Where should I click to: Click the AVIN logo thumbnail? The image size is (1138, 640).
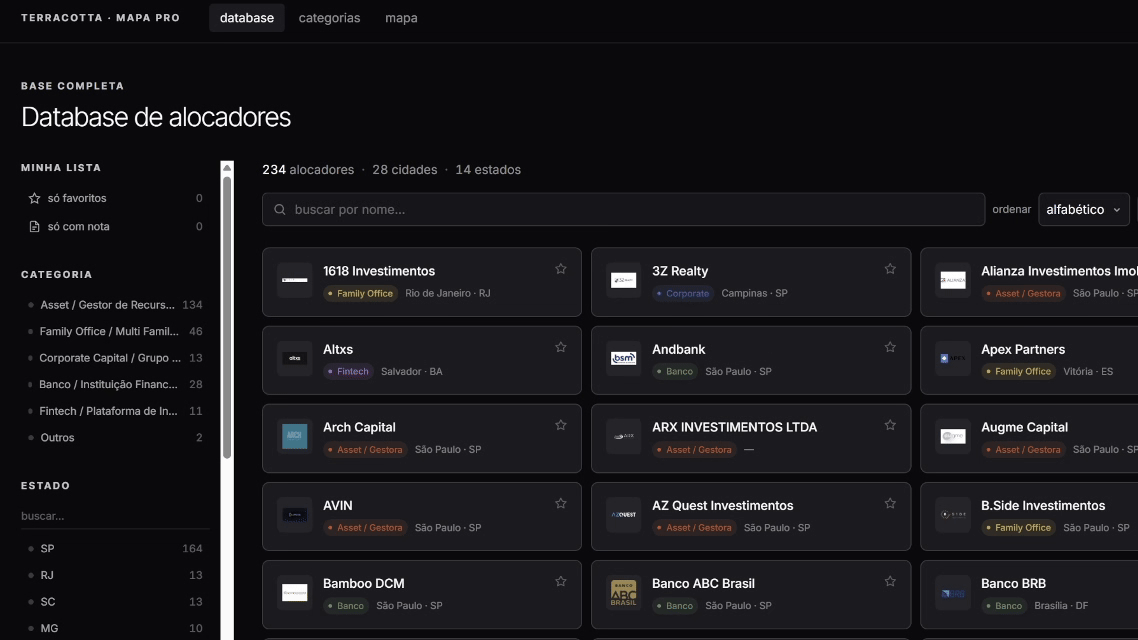coord(295,514)
